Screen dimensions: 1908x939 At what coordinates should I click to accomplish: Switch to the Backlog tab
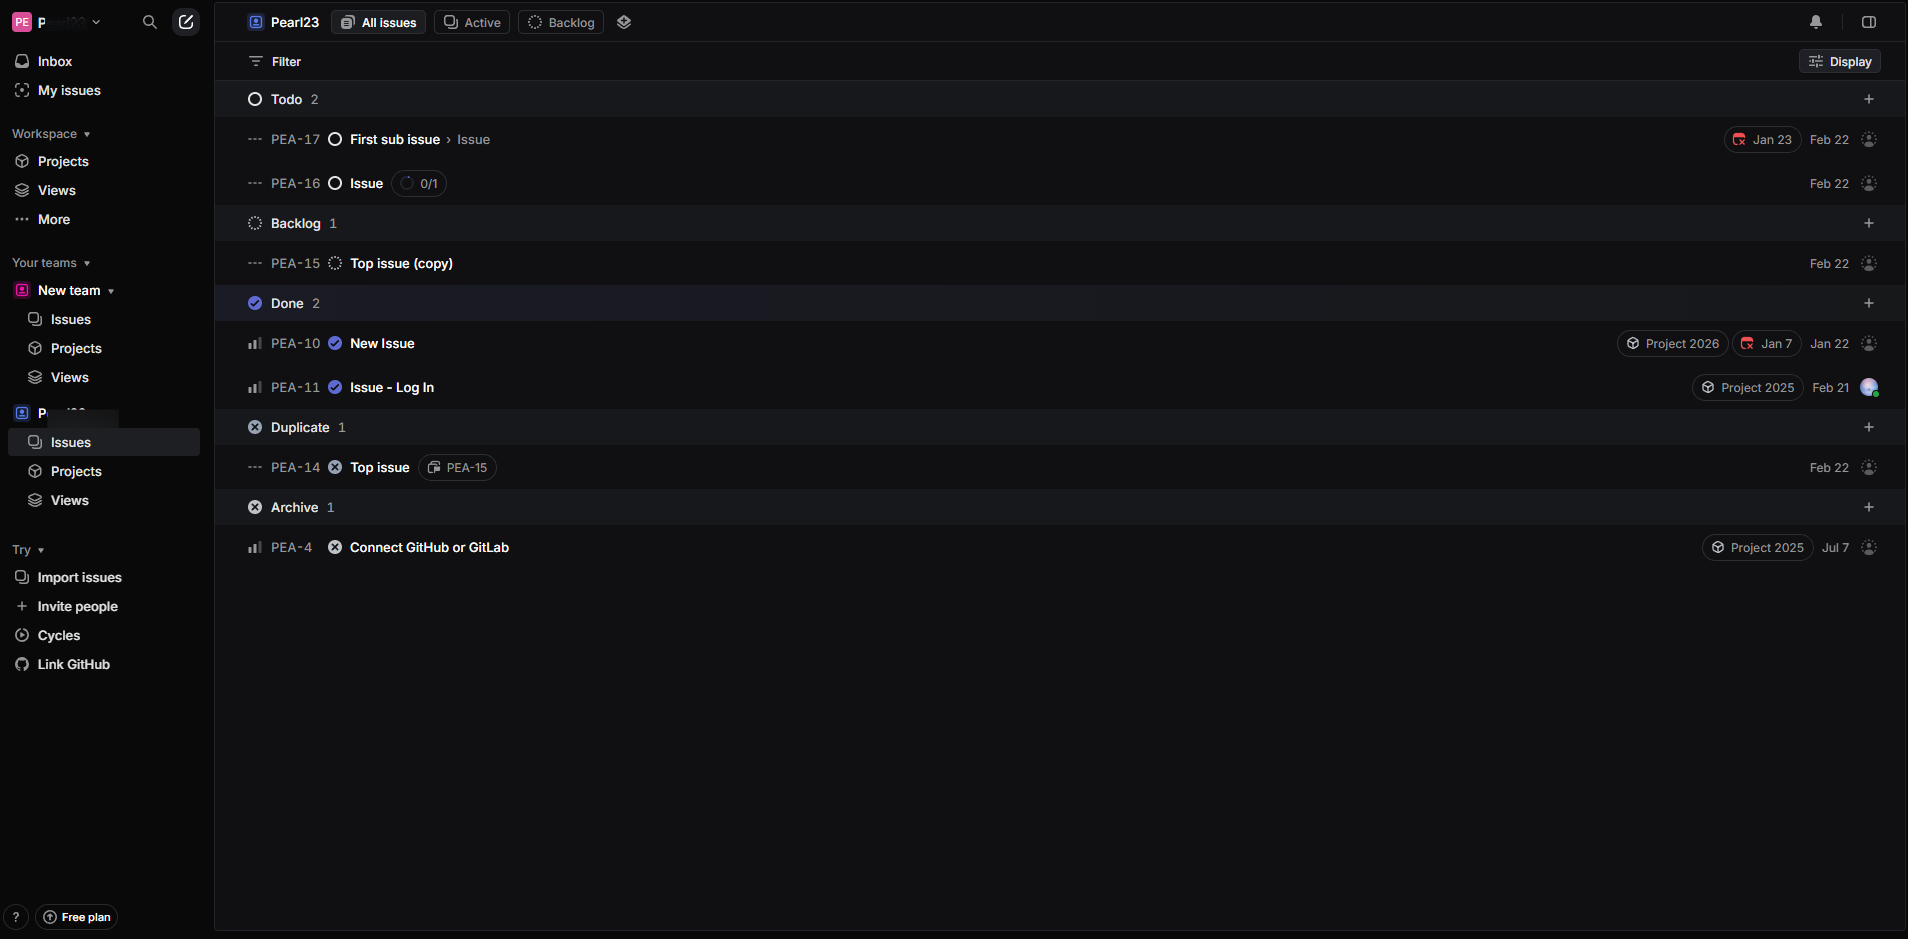[561, 22]
